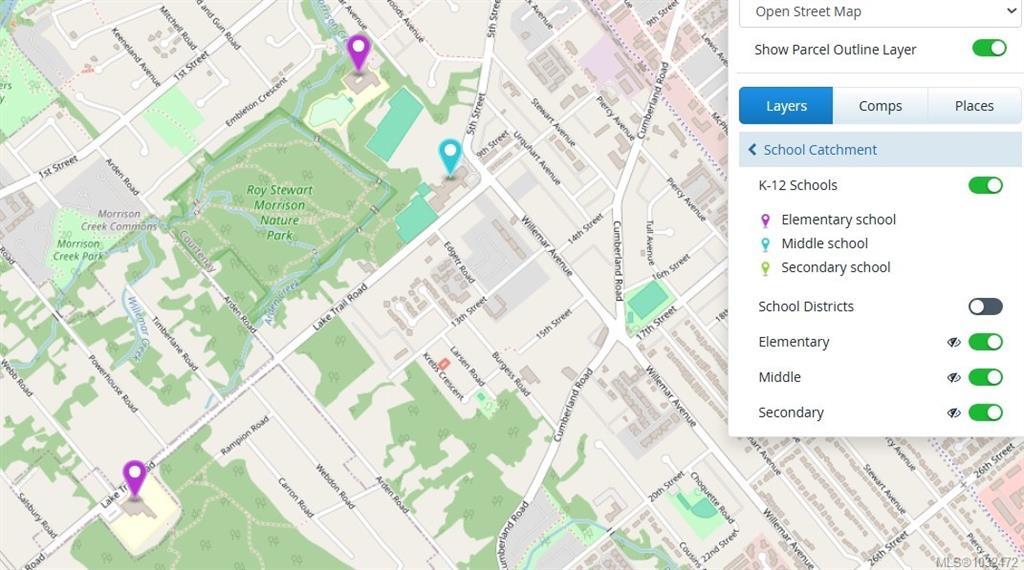Switch to the Comps tab
This screenshot has height=570, width=1024.
pyautogui.click(x=880, y=106)
